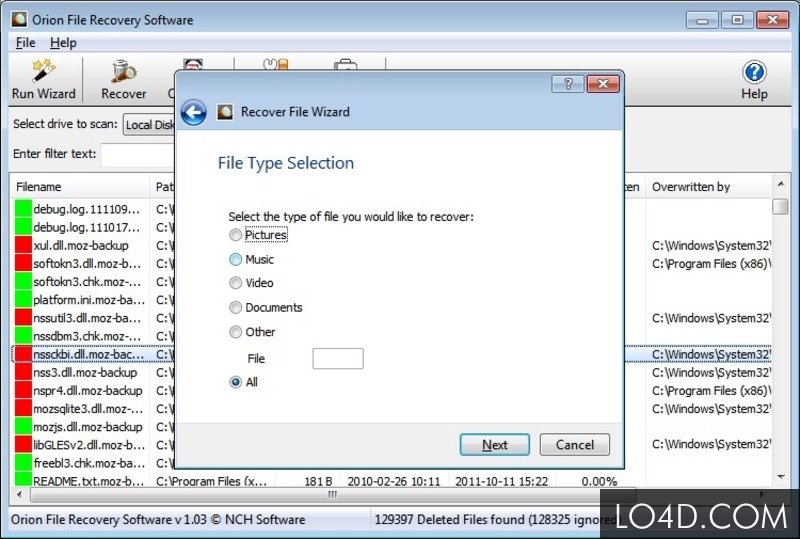Click the green status box for mozjs.dll.moz-backup
This screenshot has height=539, width=800.
[x=23, y=427]
